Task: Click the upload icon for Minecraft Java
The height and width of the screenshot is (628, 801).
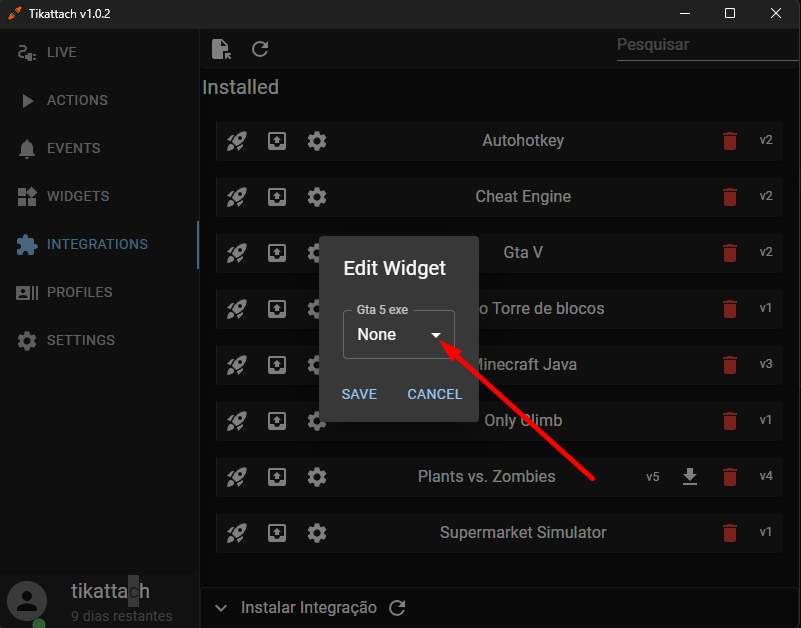Action: coord(277,365)
